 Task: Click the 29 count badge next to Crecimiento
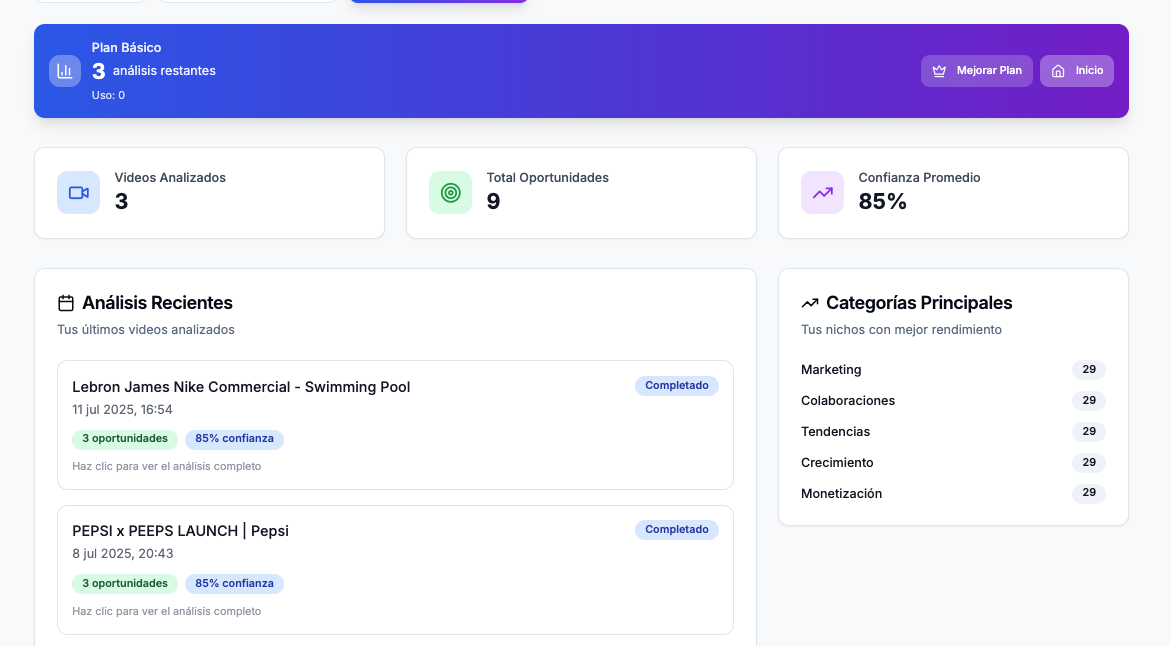tap(1089, 462)
